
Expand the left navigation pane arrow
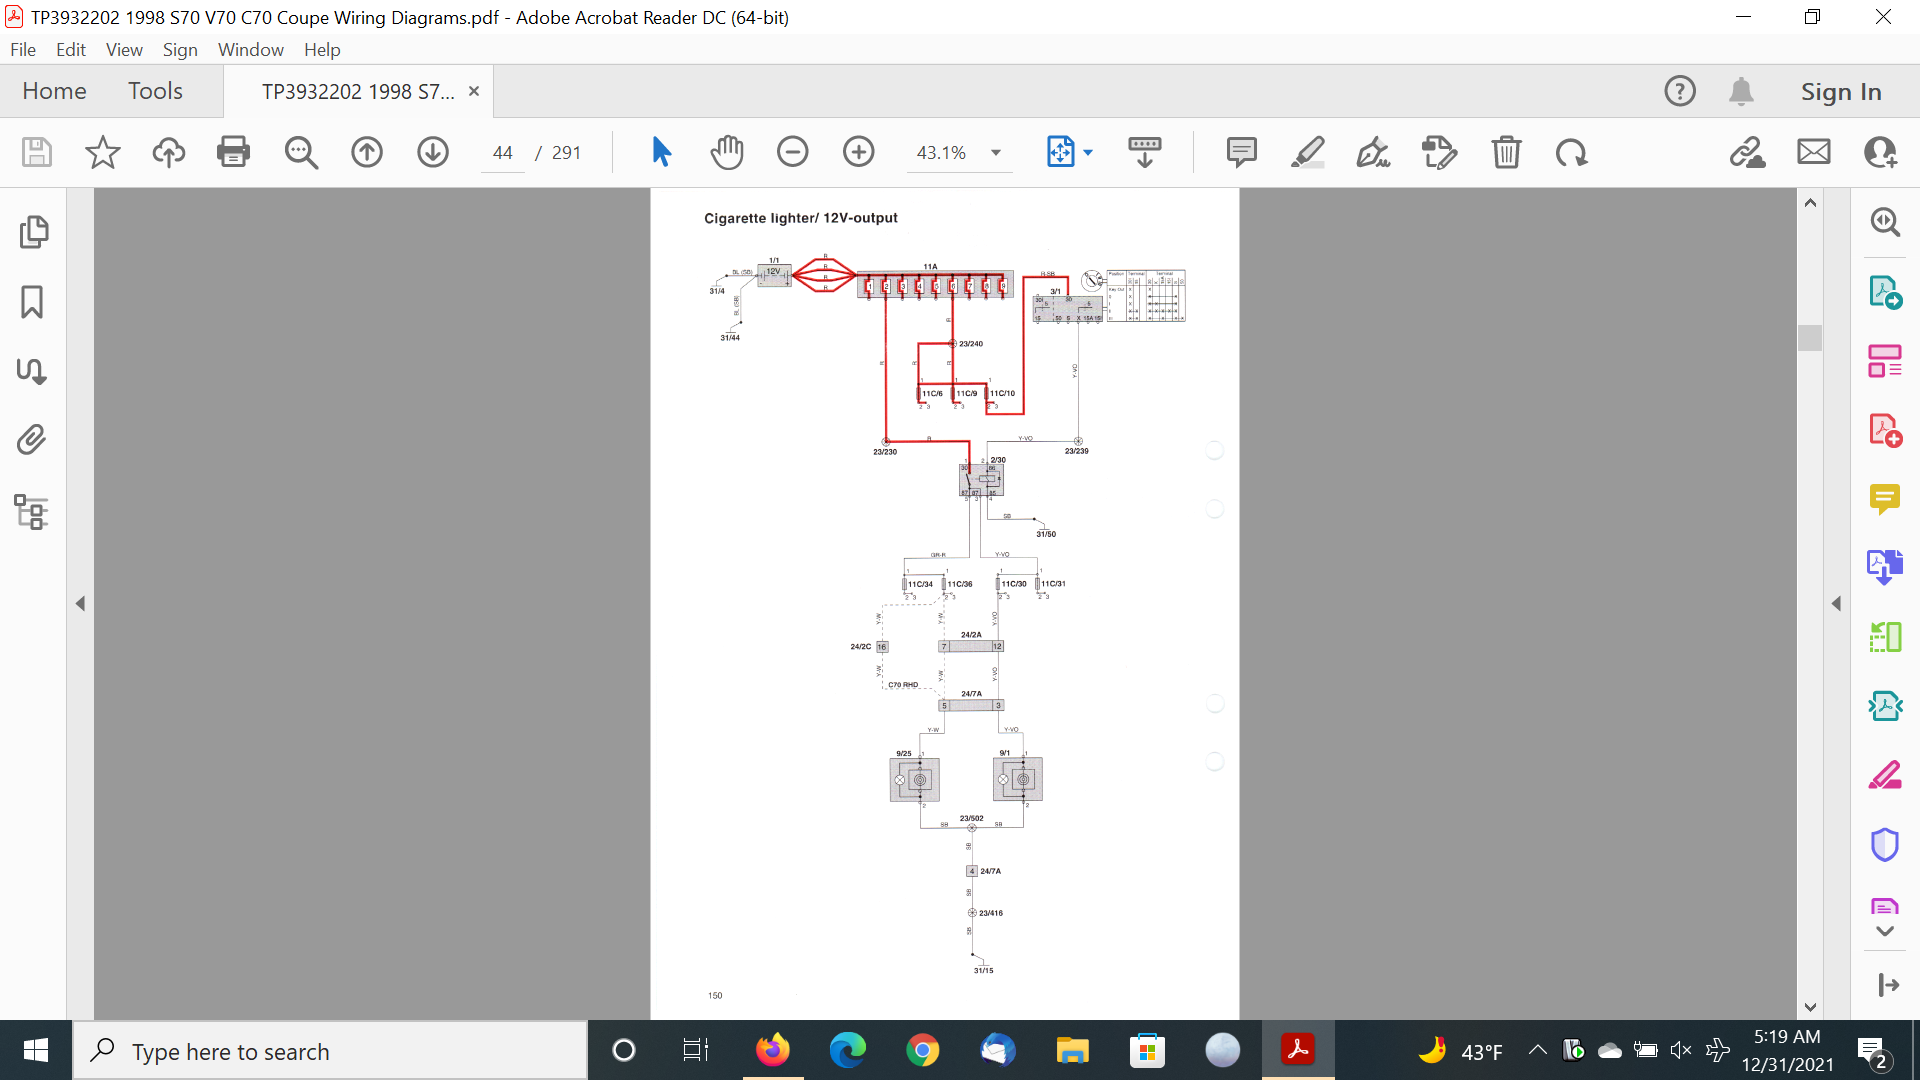pos(80,604)
